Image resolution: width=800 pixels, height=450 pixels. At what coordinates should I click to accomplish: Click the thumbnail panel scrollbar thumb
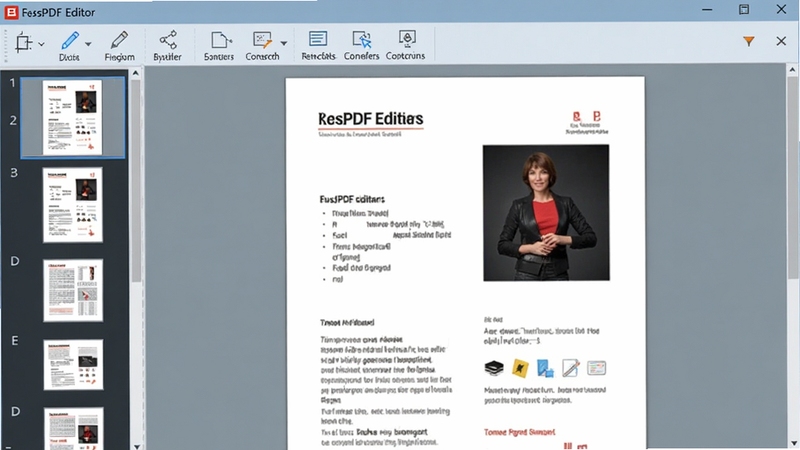136,181
